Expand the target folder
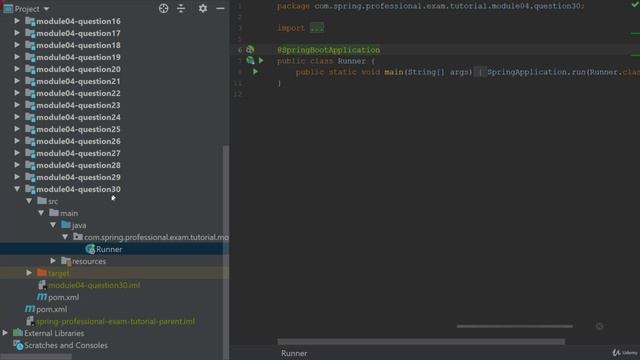The height and width of the screenshot is (360, 640). pos(29,273)
